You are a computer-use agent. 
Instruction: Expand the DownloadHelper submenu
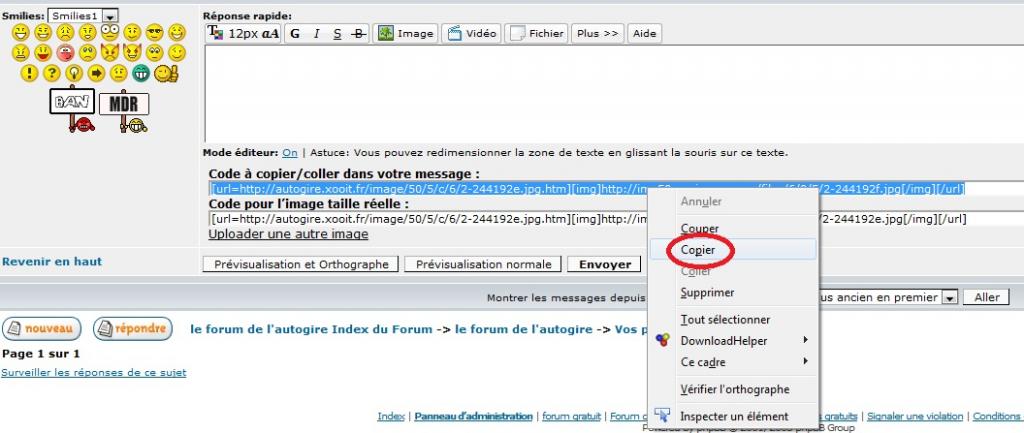[x=735, y=340]
